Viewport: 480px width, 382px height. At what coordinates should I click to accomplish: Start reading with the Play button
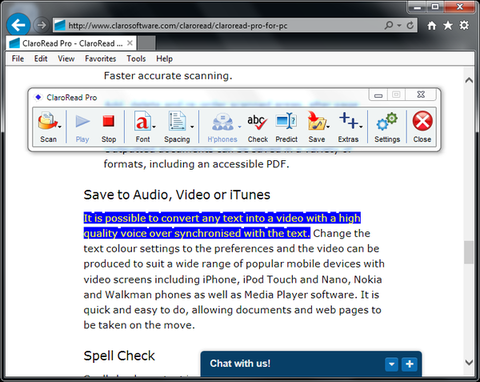(82, 122)
